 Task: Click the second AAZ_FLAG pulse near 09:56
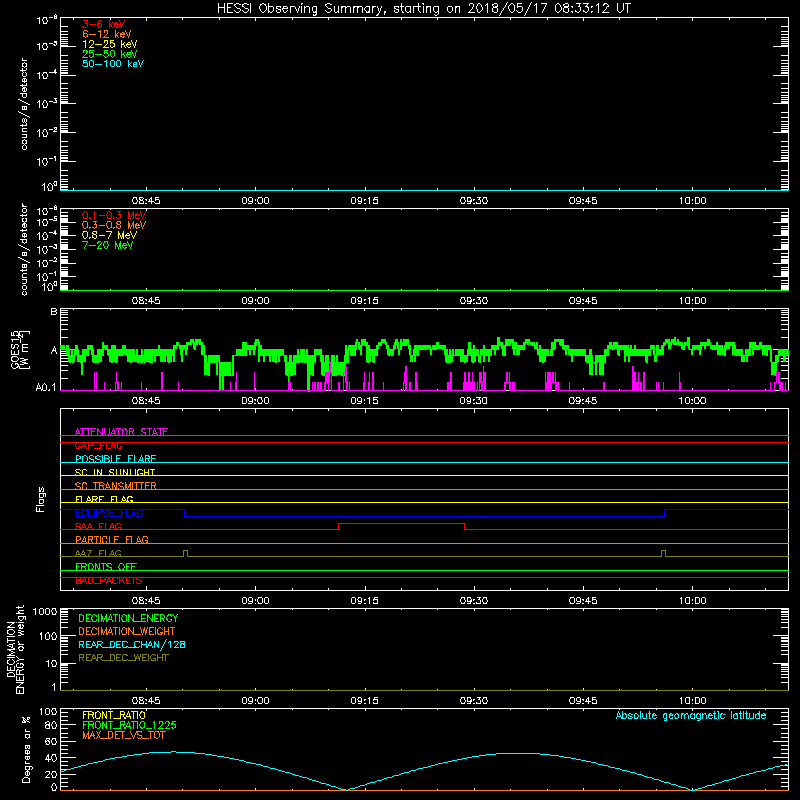pos(663,553)
